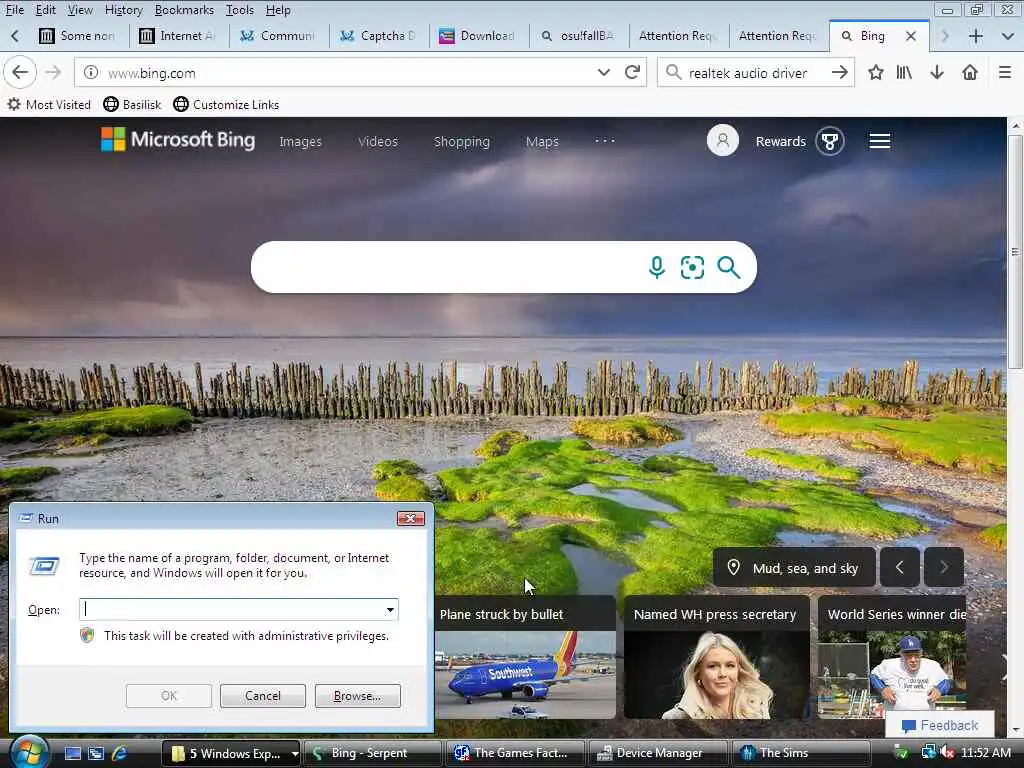Click the Bing account profile icon
The image size is (1024, 768).
722,141
